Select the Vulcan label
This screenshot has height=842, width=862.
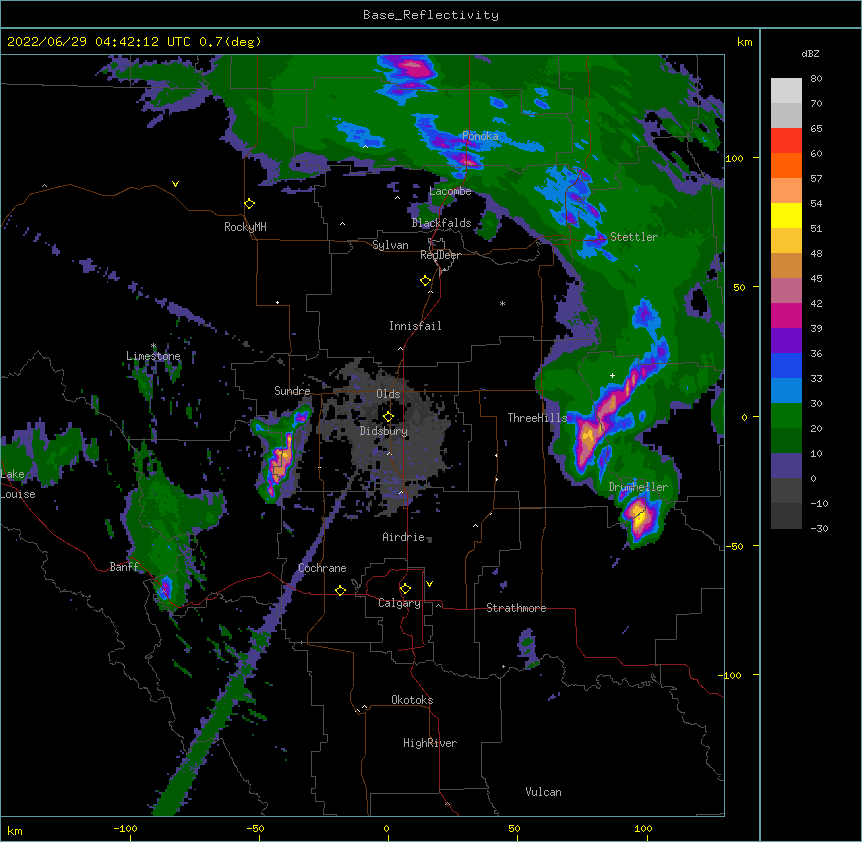pos(543,792)
